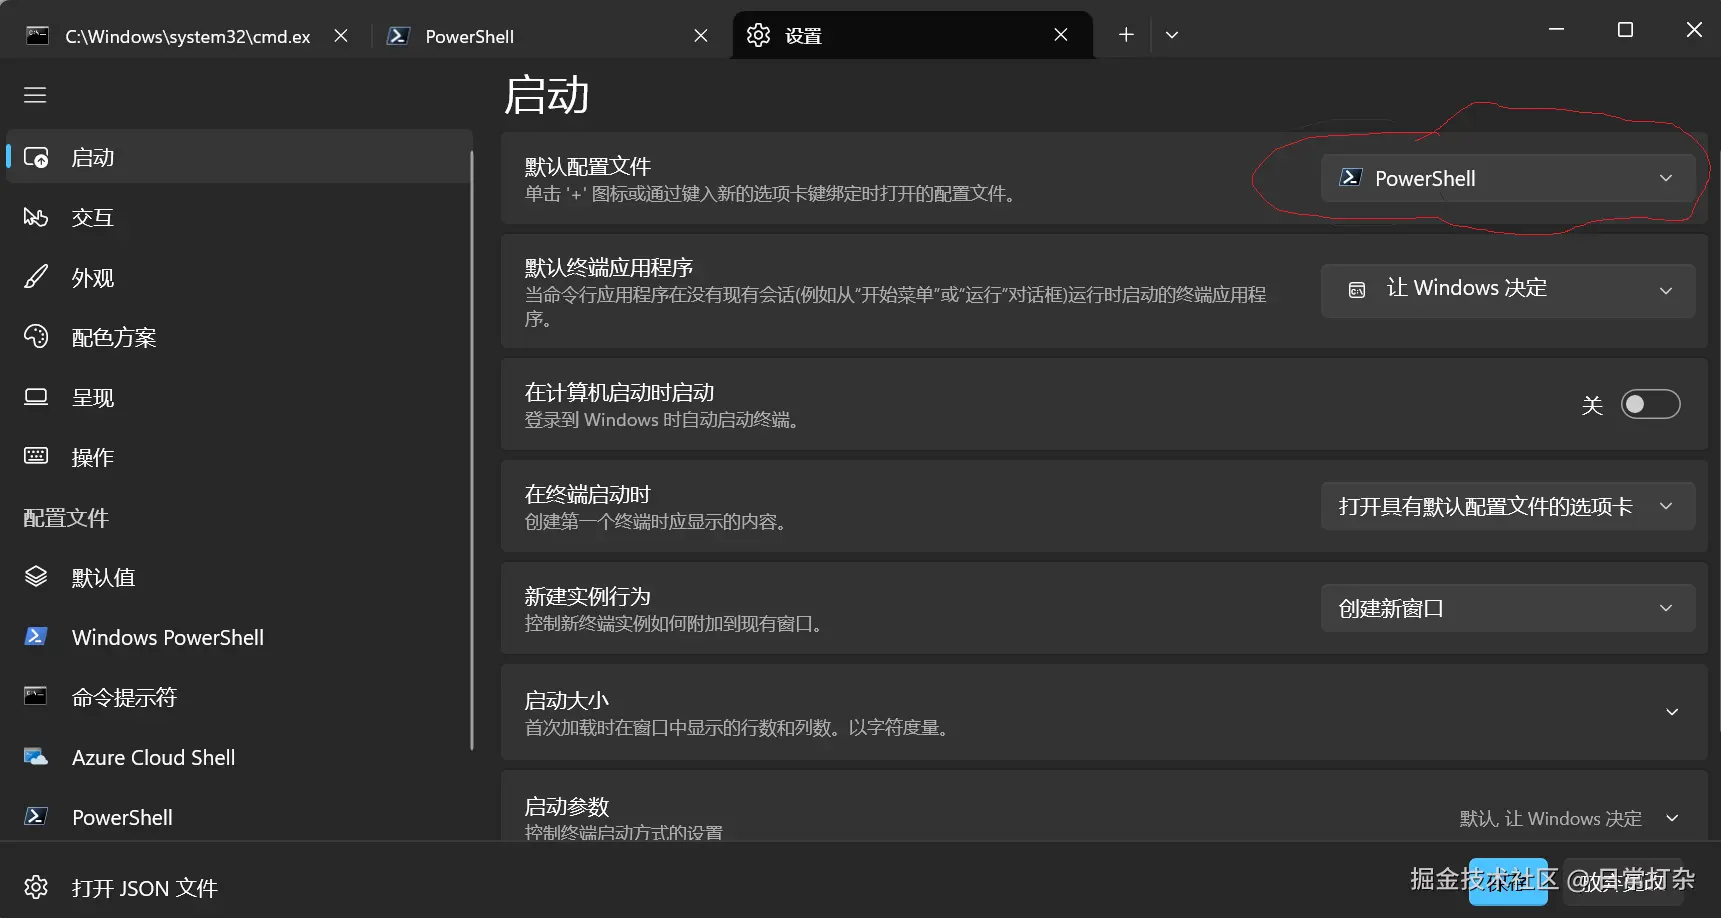
Task: Open the 新建实例行为 combo box
Action: (x=1507, y=607)
